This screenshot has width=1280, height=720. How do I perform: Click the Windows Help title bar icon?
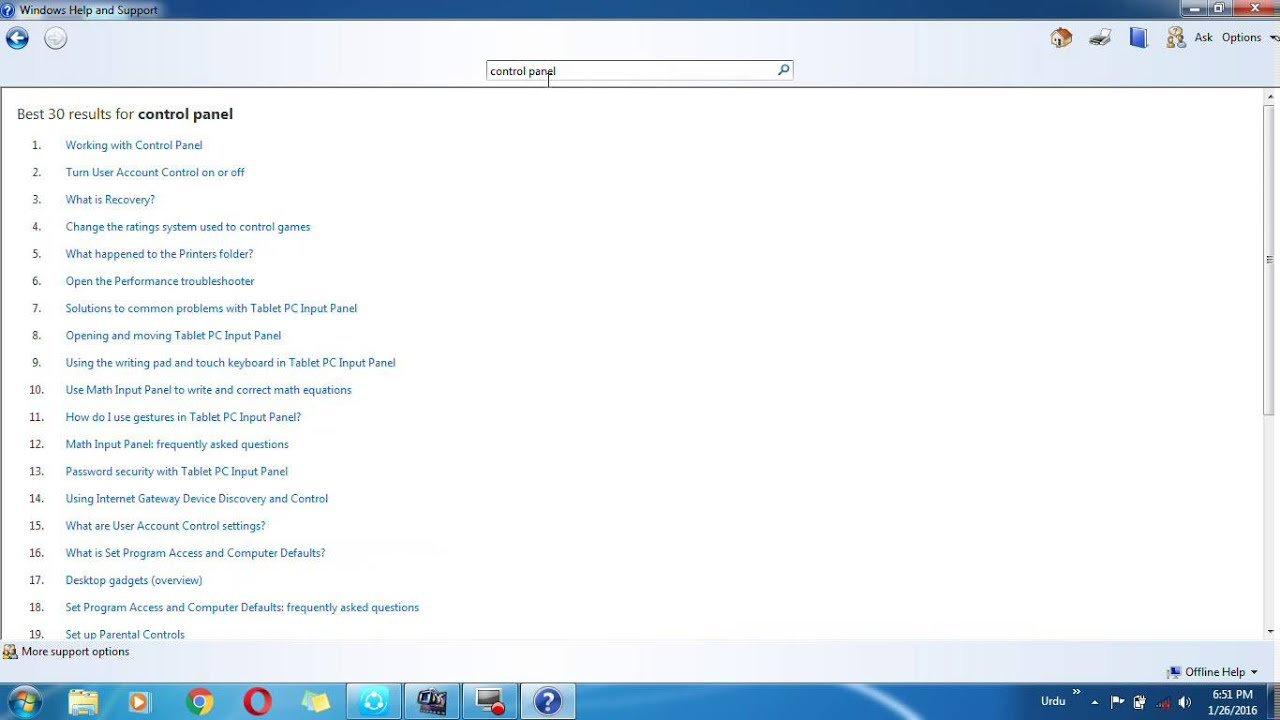point(8,9)
